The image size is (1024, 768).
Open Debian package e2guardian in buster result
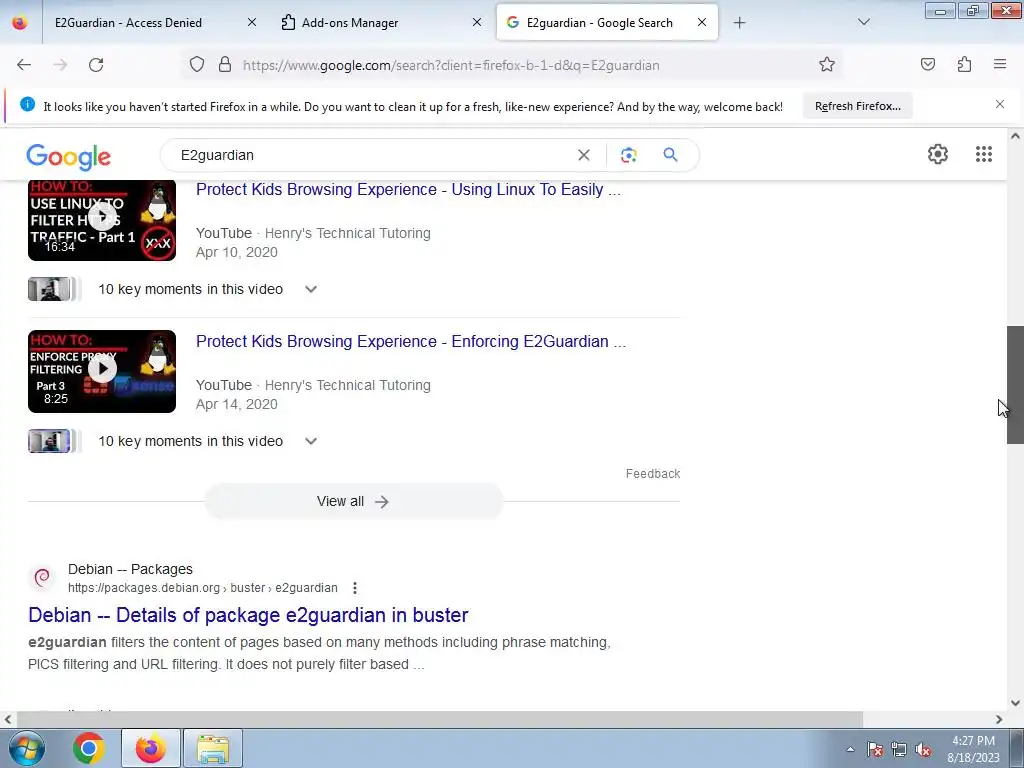[248, 615]
